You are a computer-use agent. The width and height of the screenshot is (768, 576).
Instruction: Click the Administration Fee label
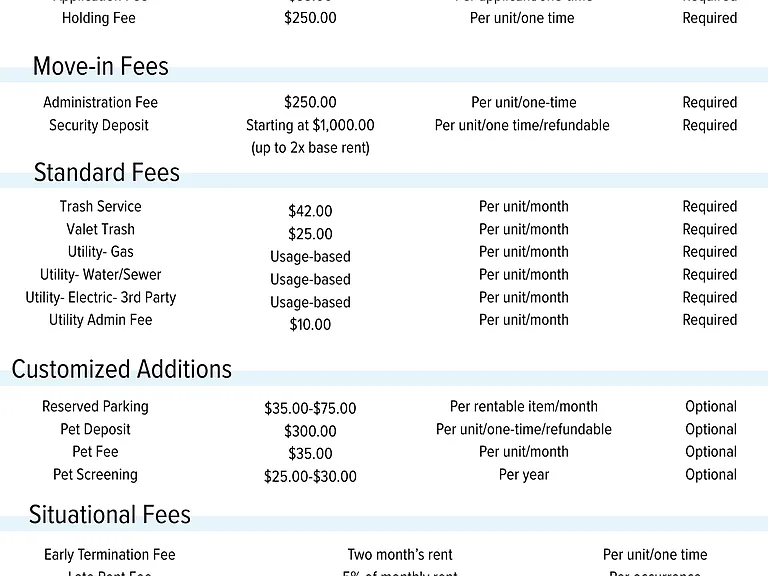click(x=100, y=102)
